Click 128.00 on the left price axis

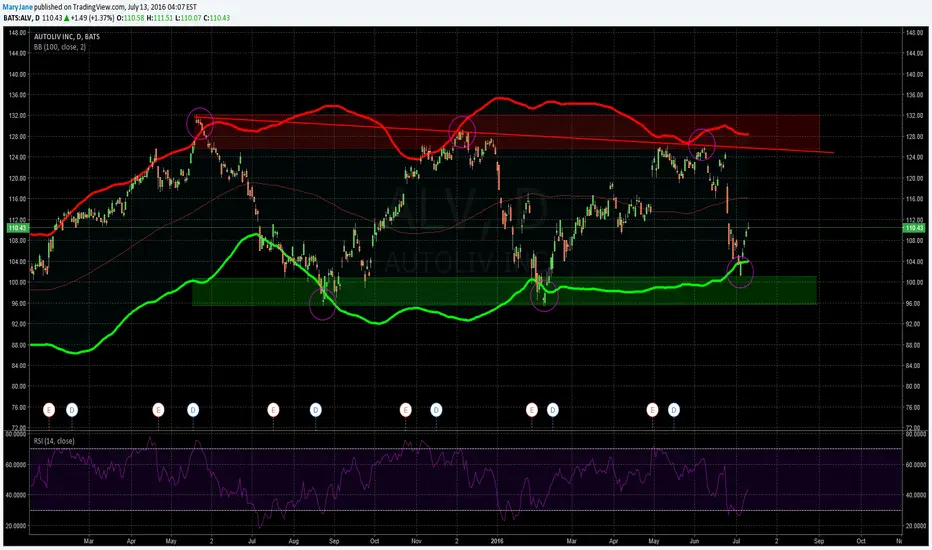click(x=17, y=136)
